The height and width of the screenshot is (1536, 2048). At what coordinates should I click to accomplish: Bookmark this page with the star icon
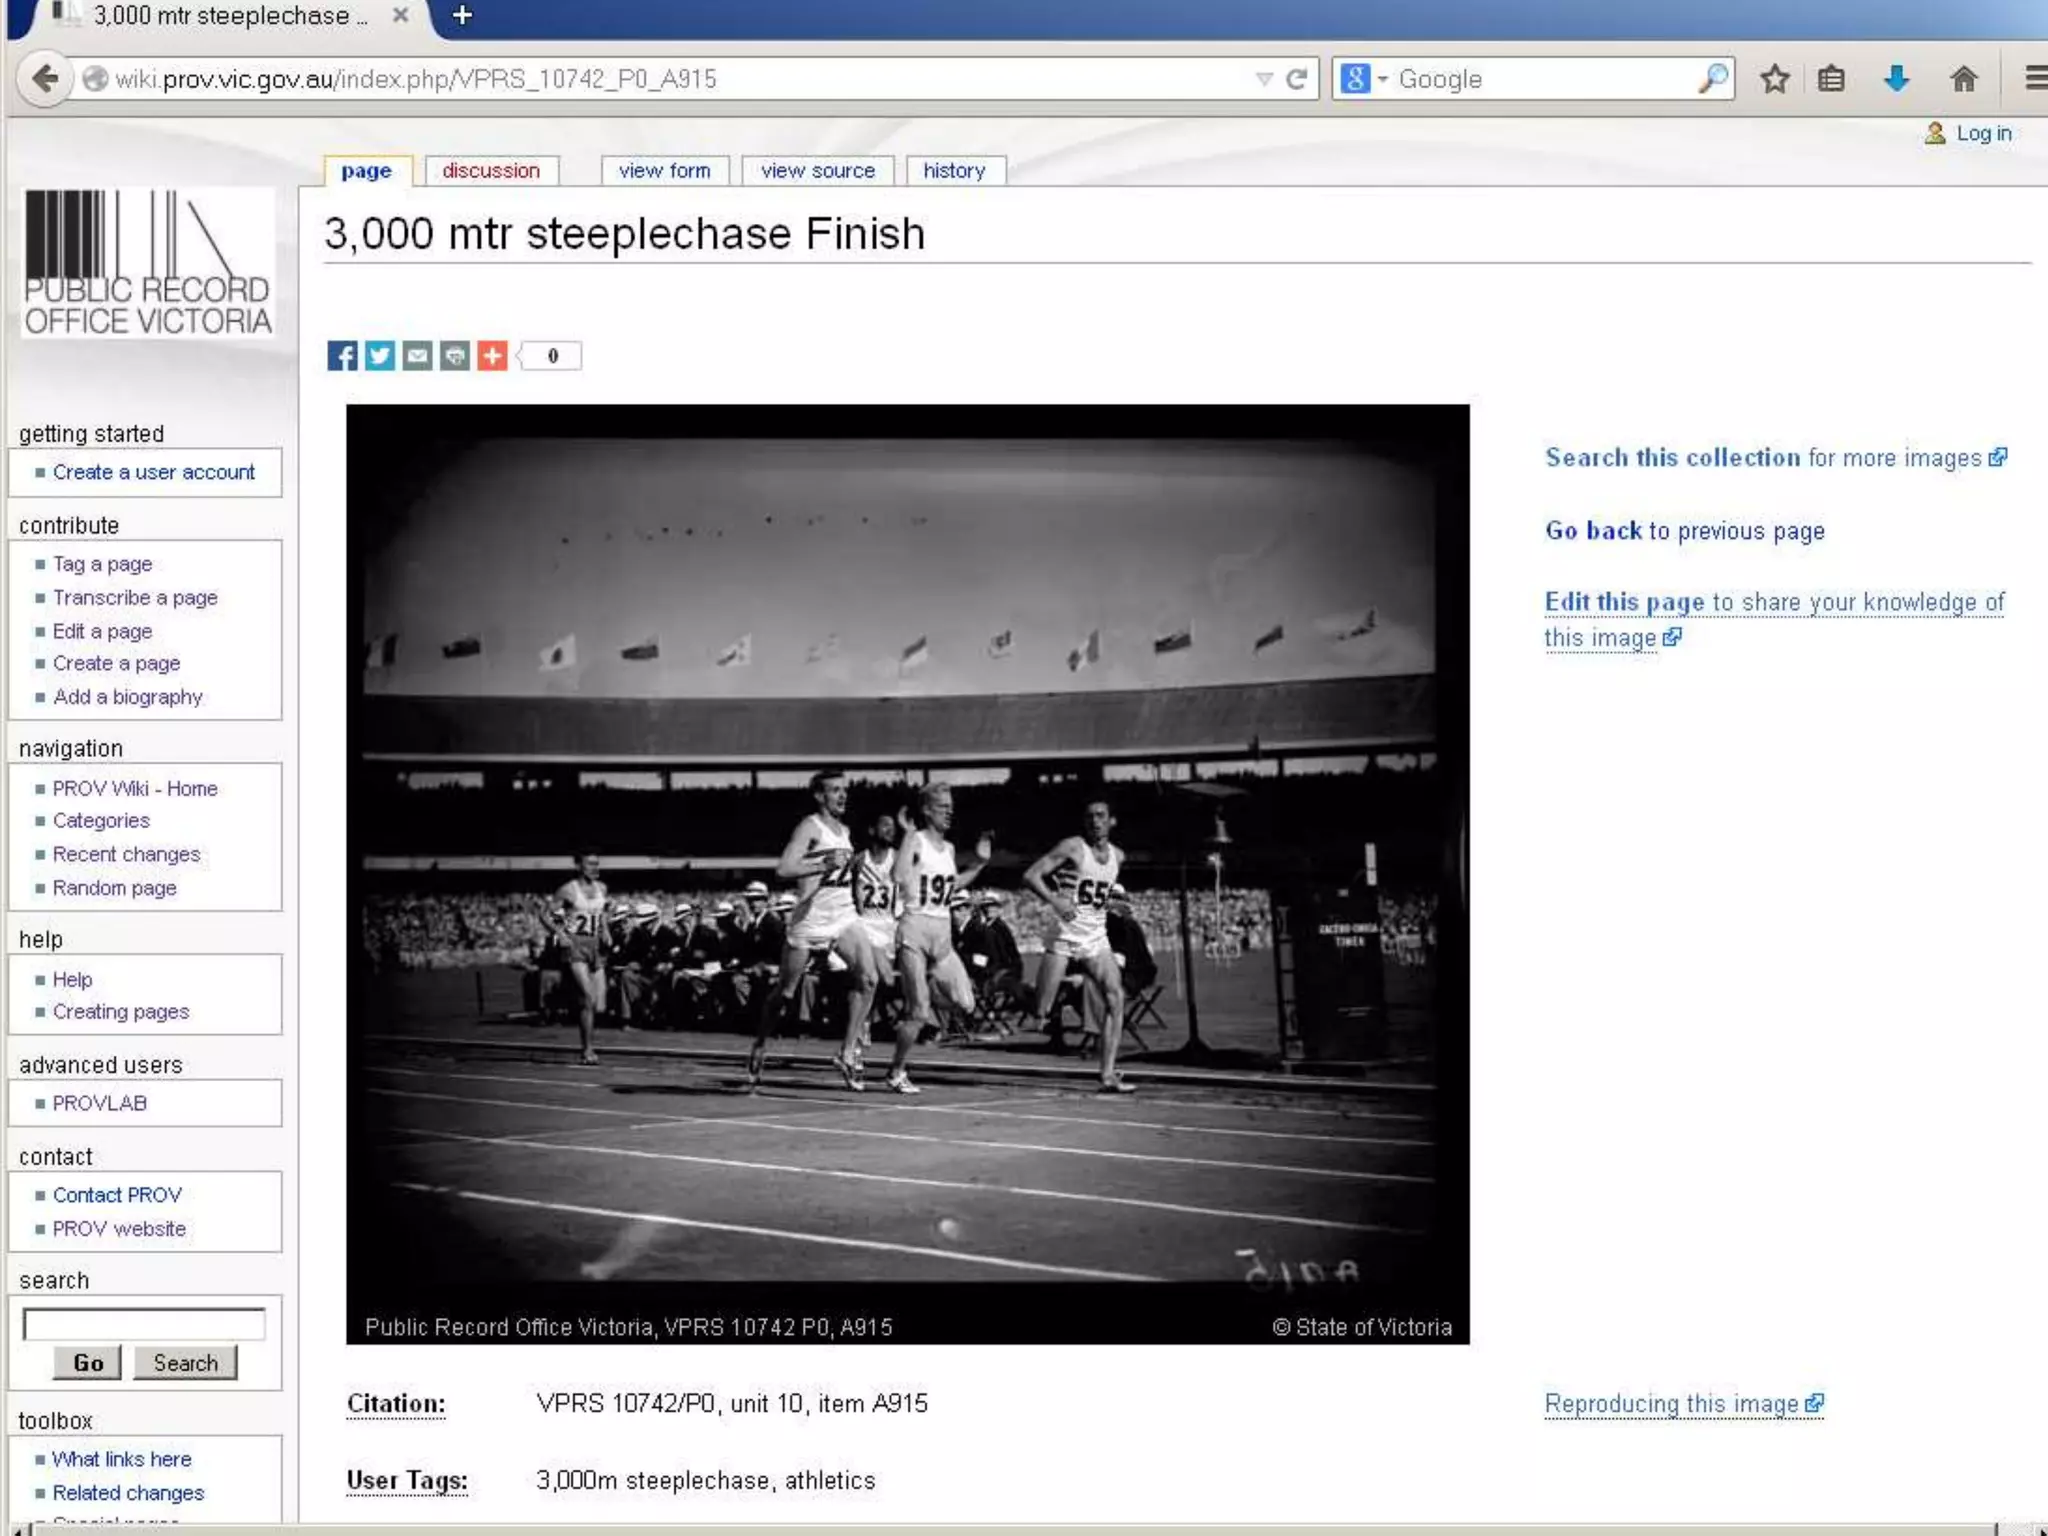coord(1775,79)
